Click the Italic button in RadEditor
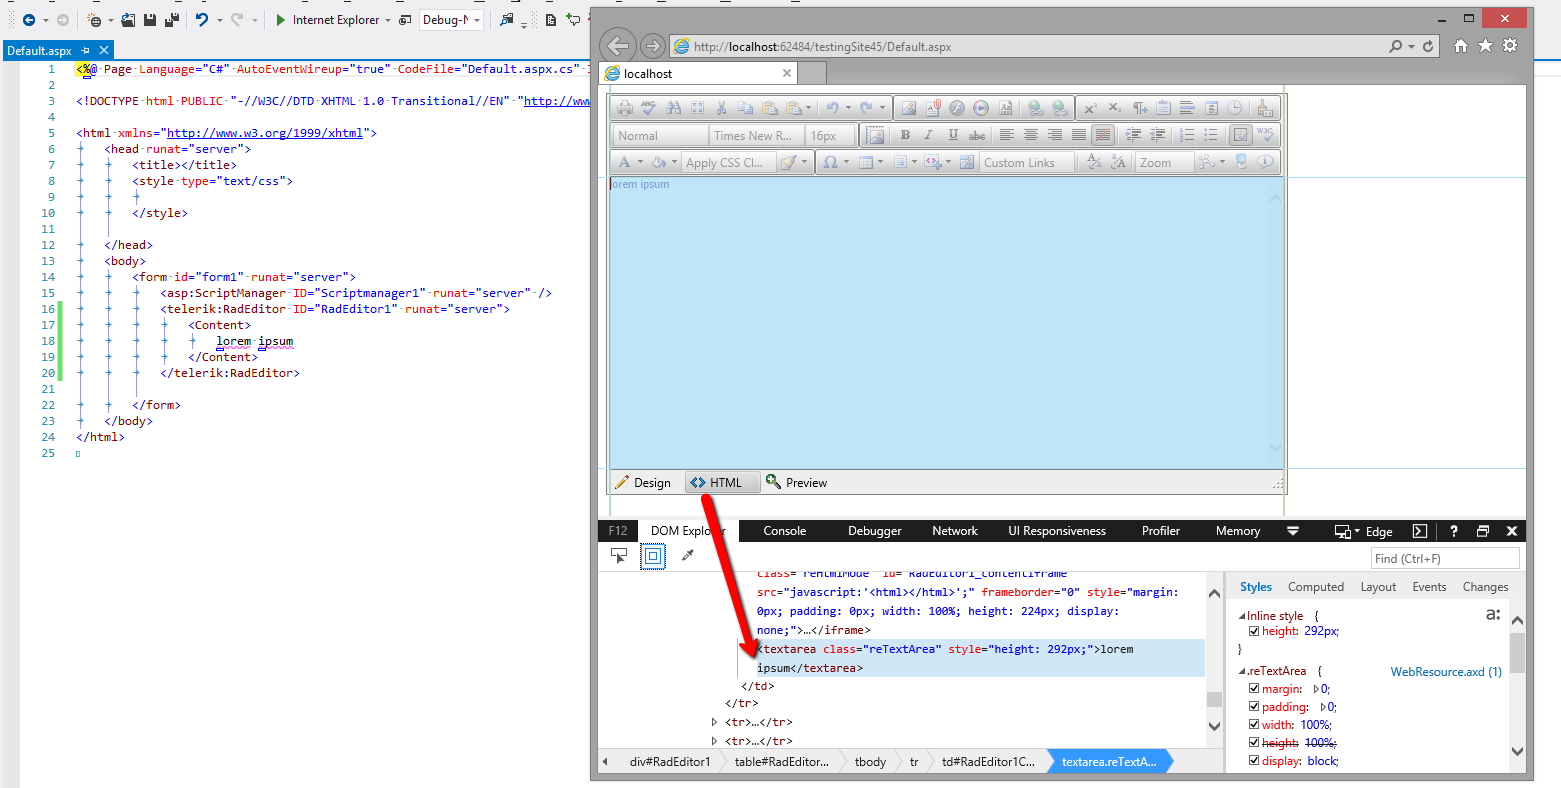The width and height of the screenshot is (1561, 788). coord(929,135)
